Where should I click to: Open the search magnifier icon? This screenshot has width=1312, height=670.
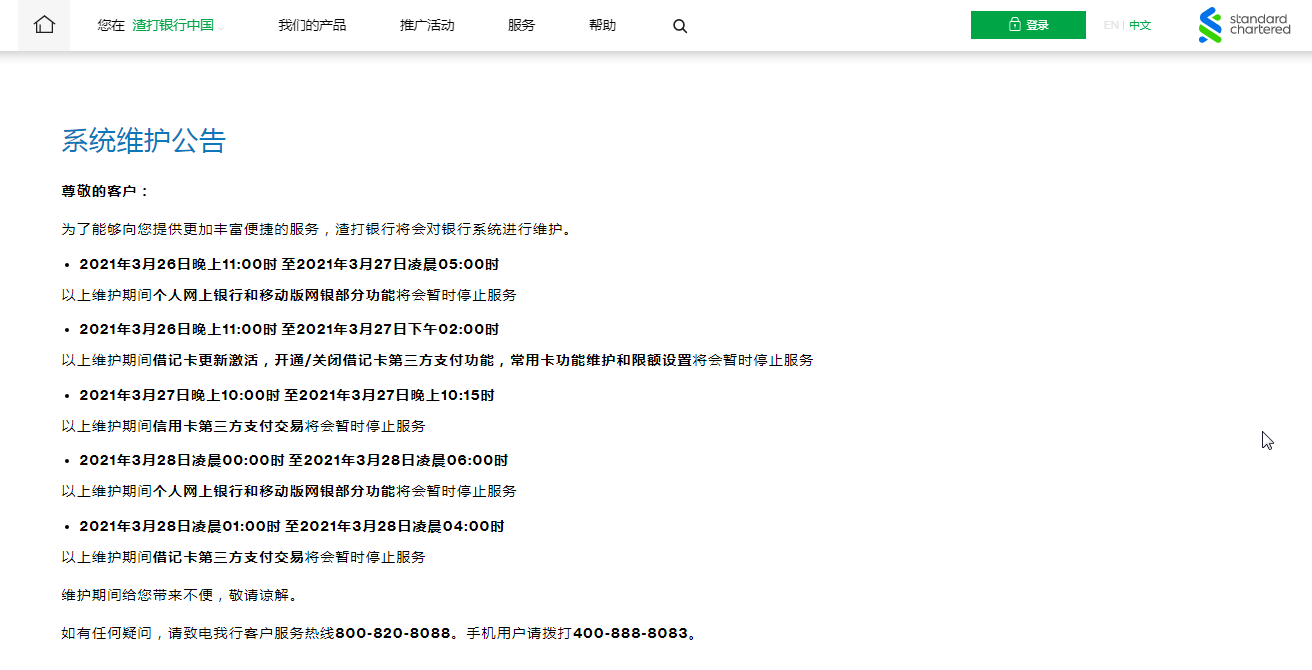click(680, 26)
